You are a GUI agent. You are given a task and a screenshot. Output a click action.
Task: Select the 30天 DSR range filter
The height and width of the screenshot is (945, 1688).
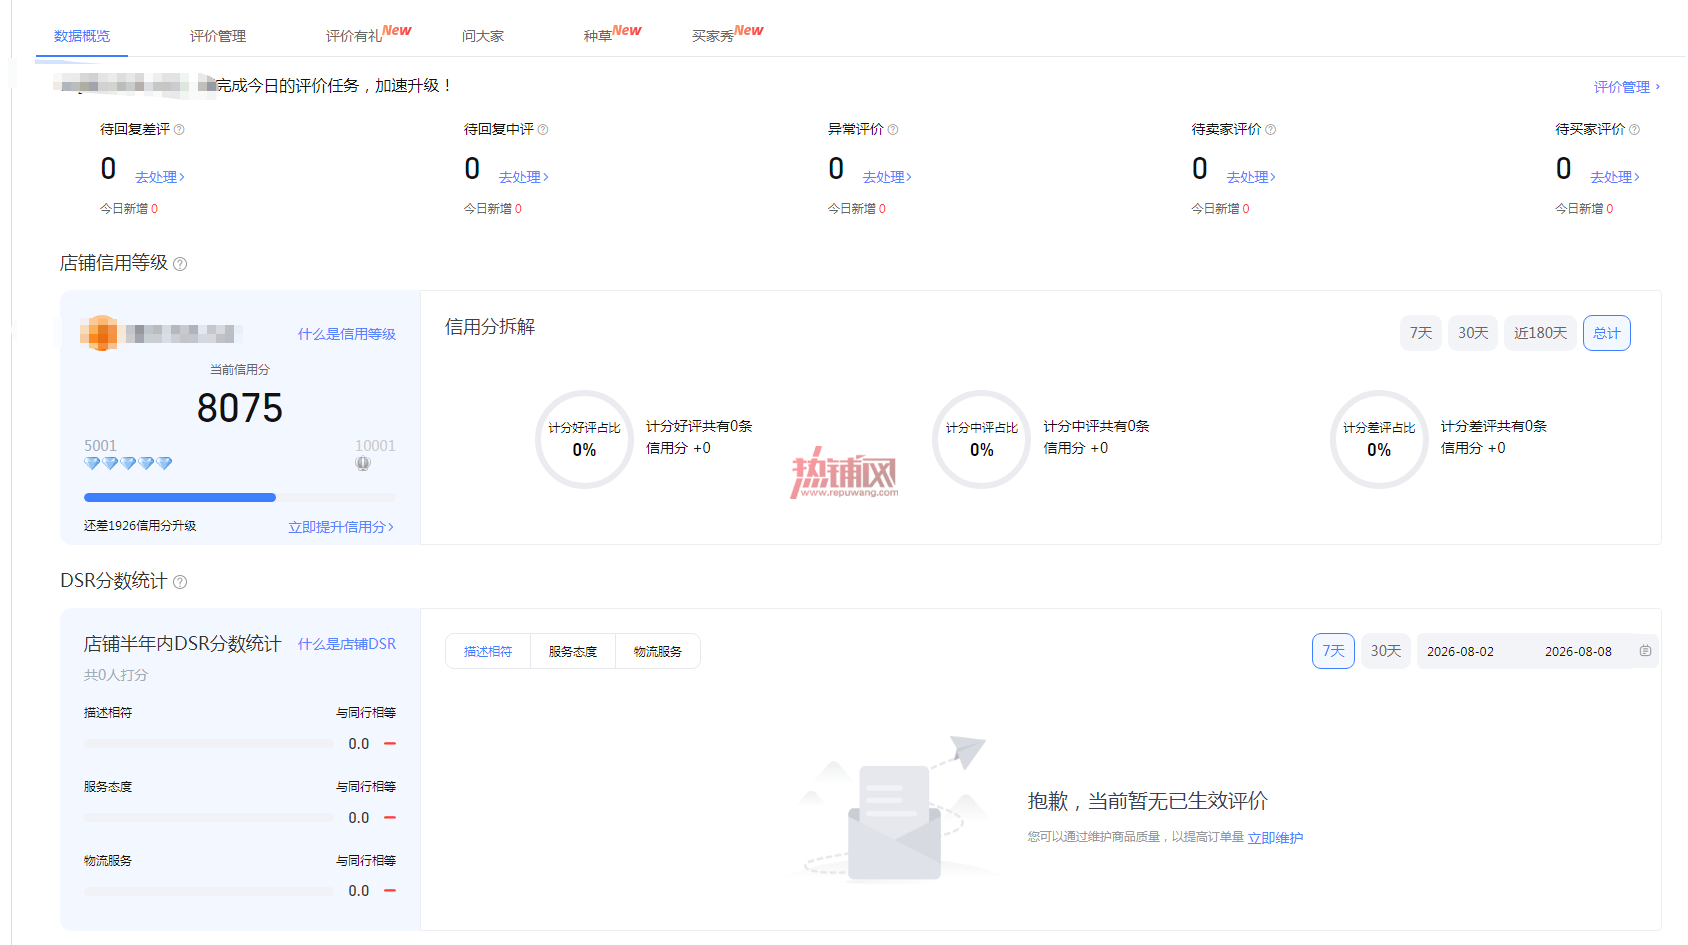(1385, 651)
